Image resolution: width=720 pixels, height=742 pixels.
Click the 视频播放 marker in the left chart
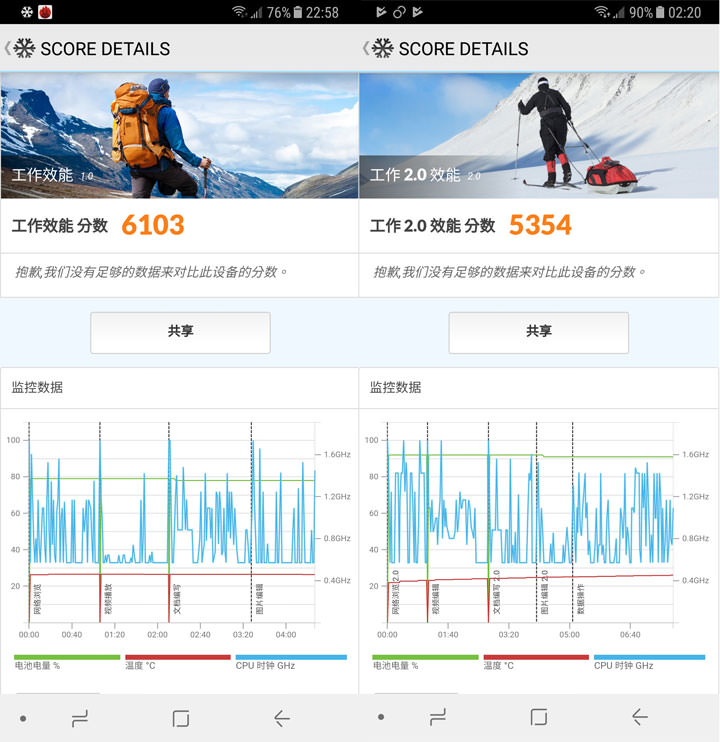click(107, 599)
